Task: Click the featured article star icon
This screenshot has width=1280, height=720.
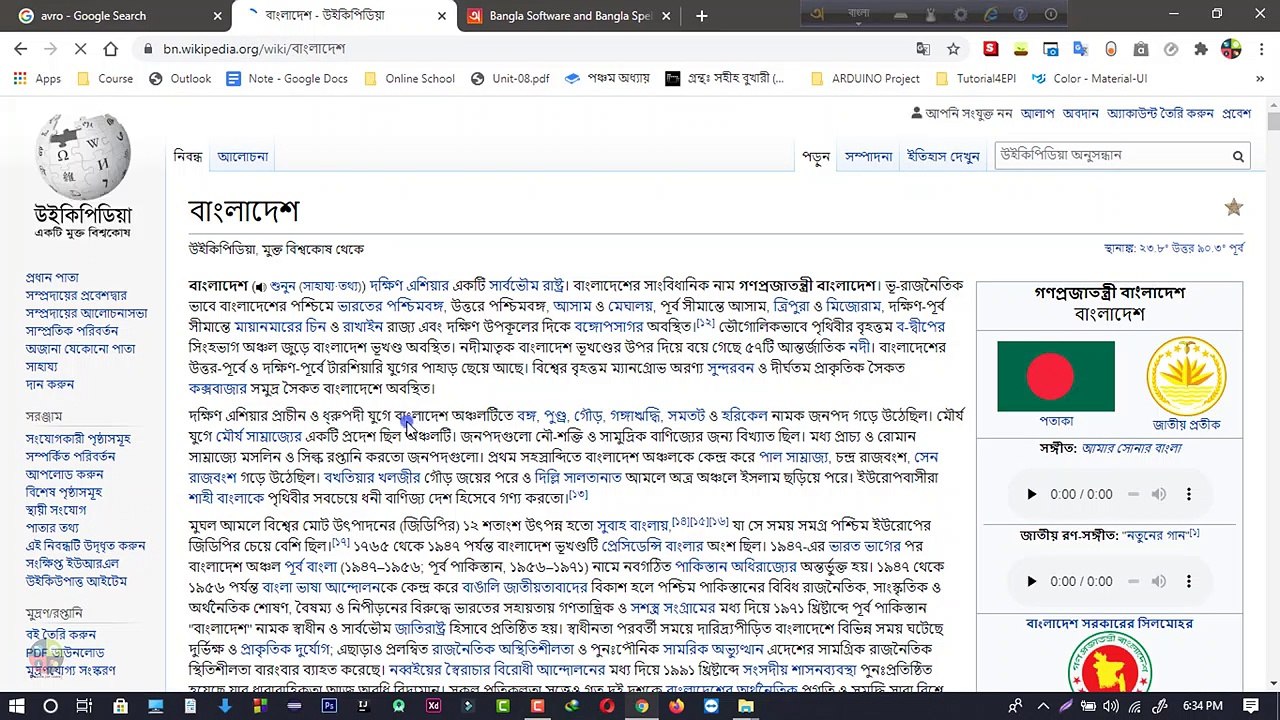Action: (1233, 207)
